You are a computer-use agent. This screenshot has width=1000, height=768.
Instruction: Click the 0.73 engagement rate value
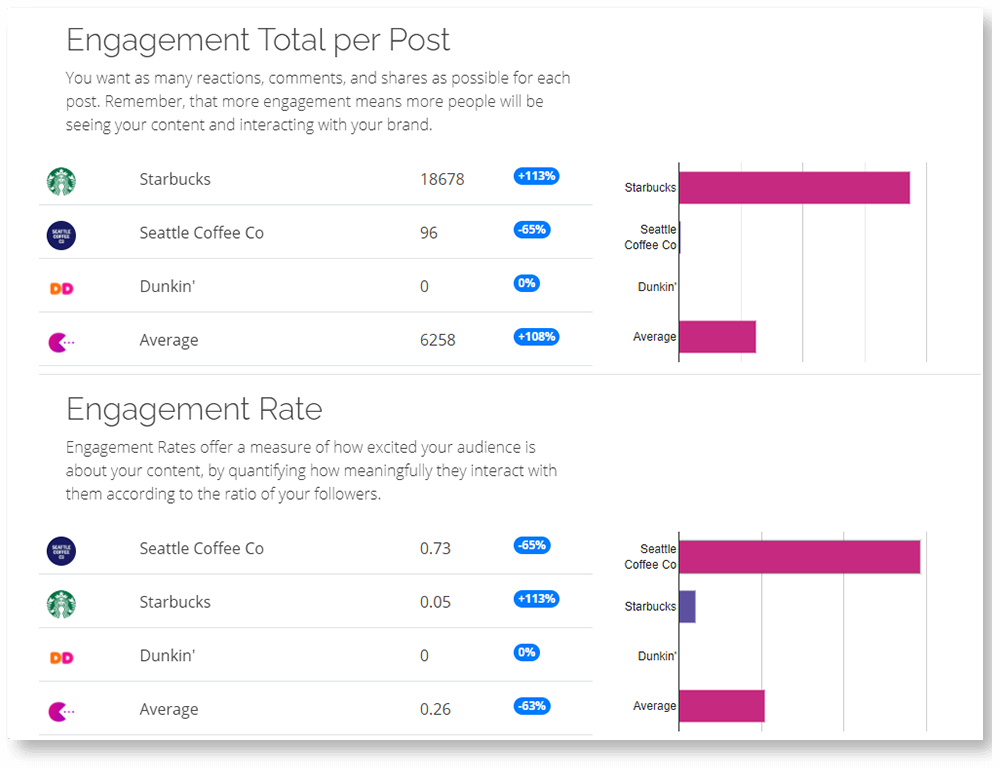pyautogui.click(x=435, y=549)
